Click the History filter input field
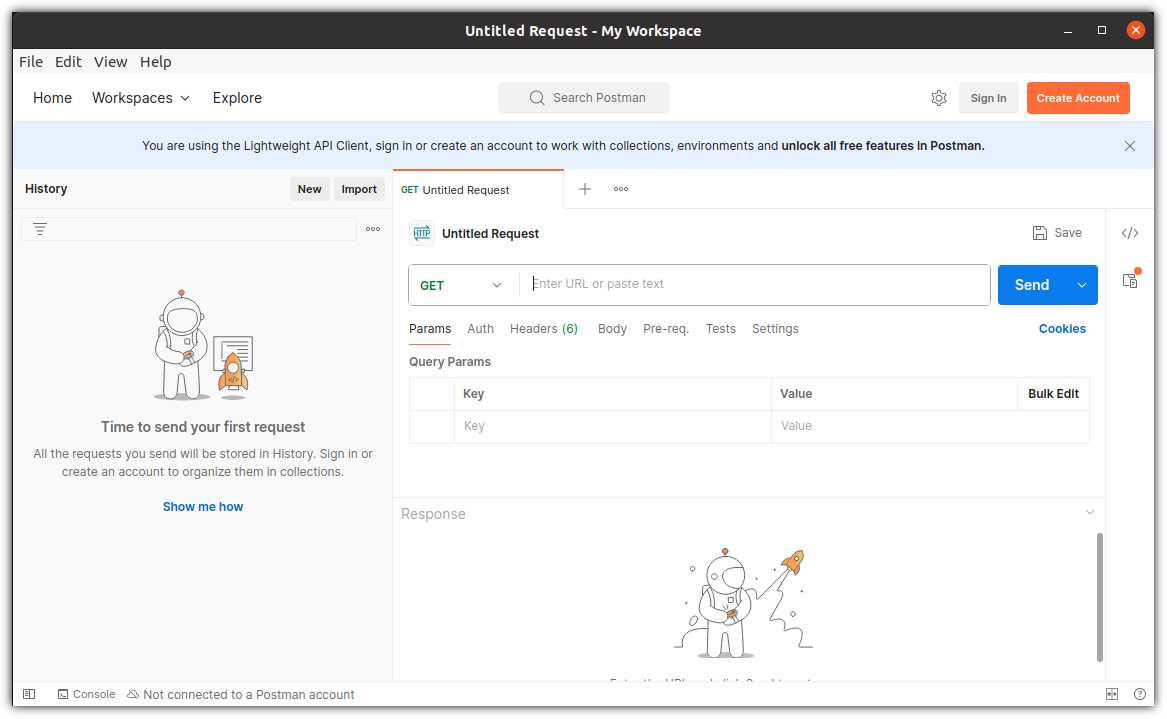Viewport: 1167px width, 719px height. tap(189, 229)
